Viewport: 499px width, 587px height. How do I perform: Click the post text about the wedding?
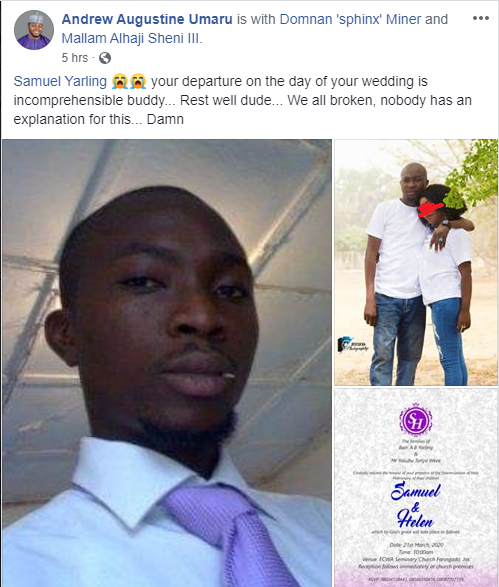pos(242,100)
